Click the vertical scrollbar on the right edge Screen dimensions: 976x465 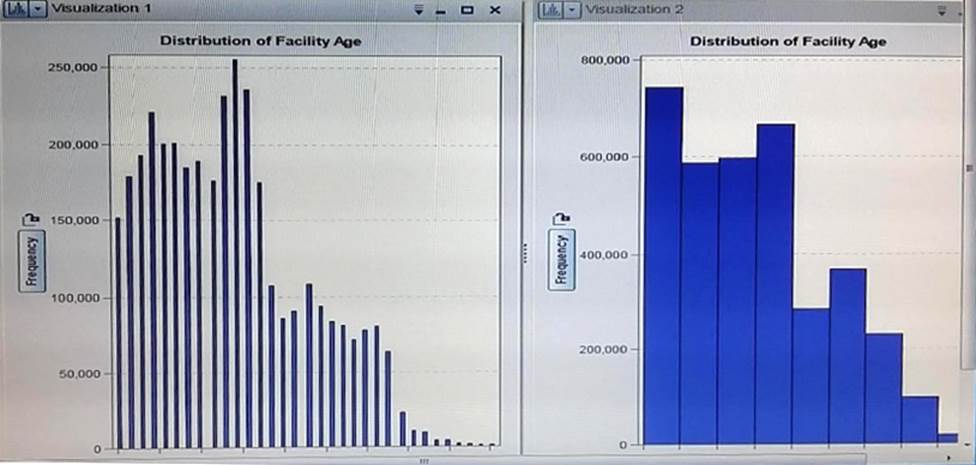click(970, 168)
